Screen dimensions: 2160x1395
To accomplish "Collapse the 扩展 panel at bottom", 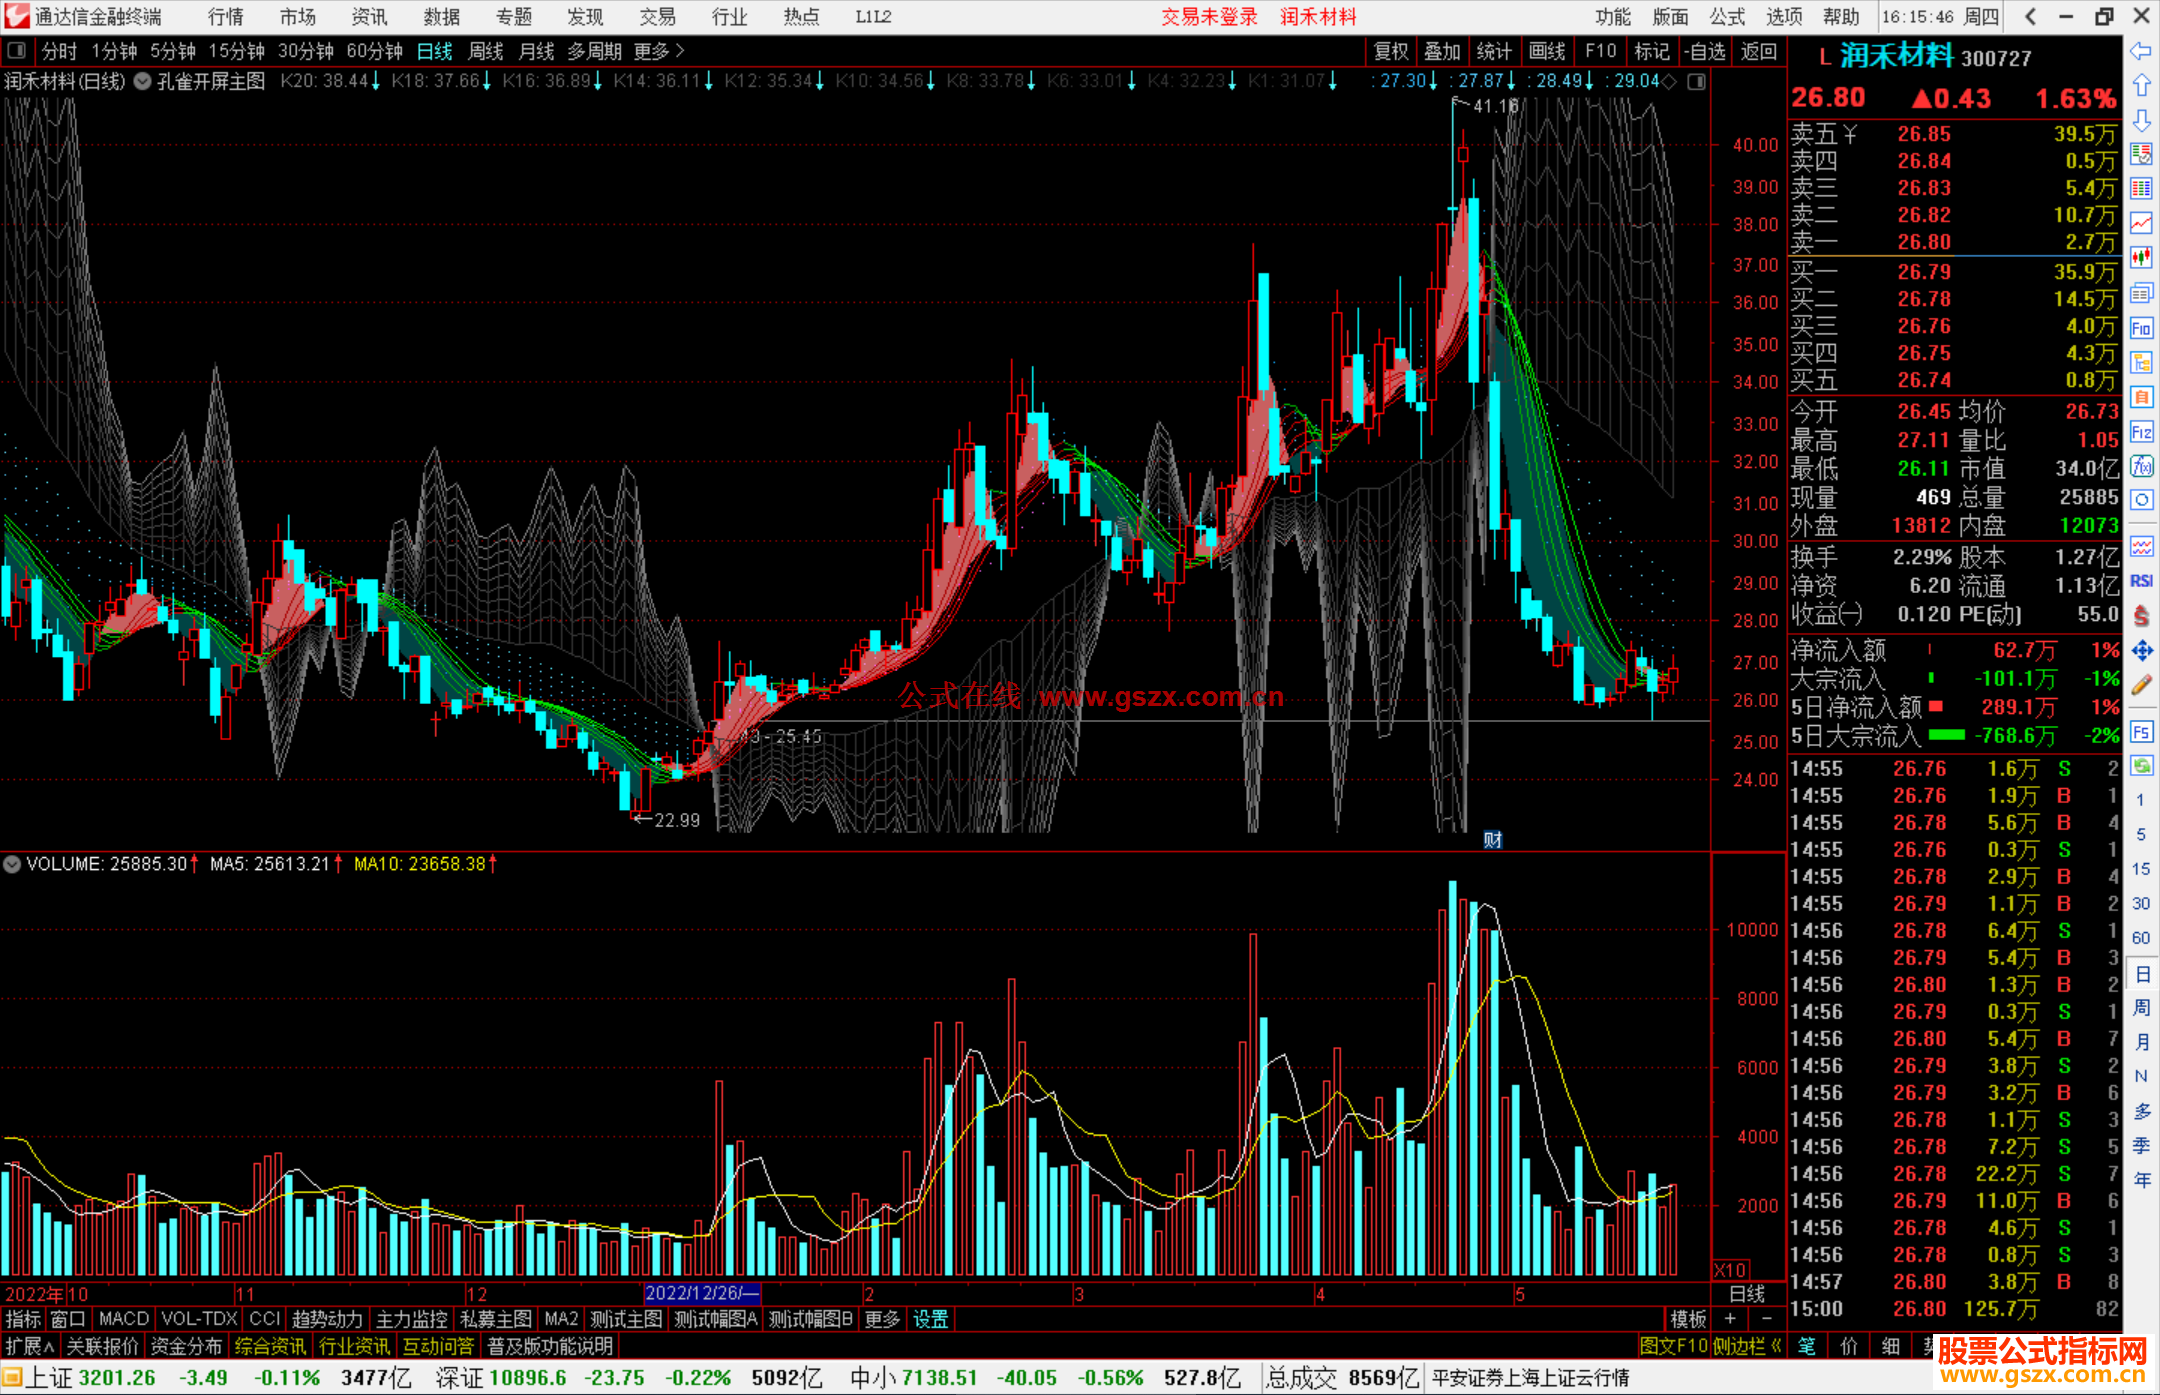I will (x=30, y=1346).
